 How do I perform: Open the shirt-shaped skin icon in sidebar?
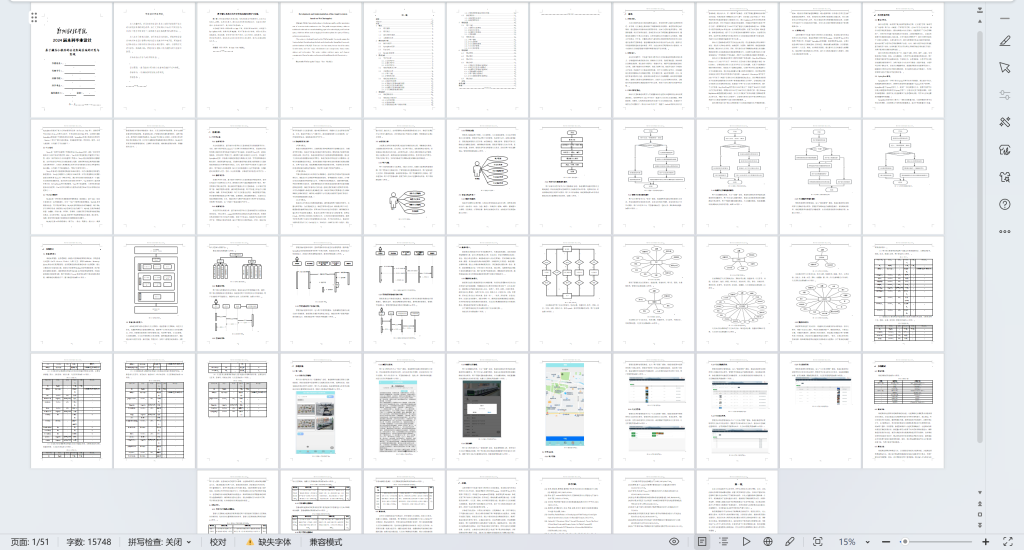tap(1005, 177)
